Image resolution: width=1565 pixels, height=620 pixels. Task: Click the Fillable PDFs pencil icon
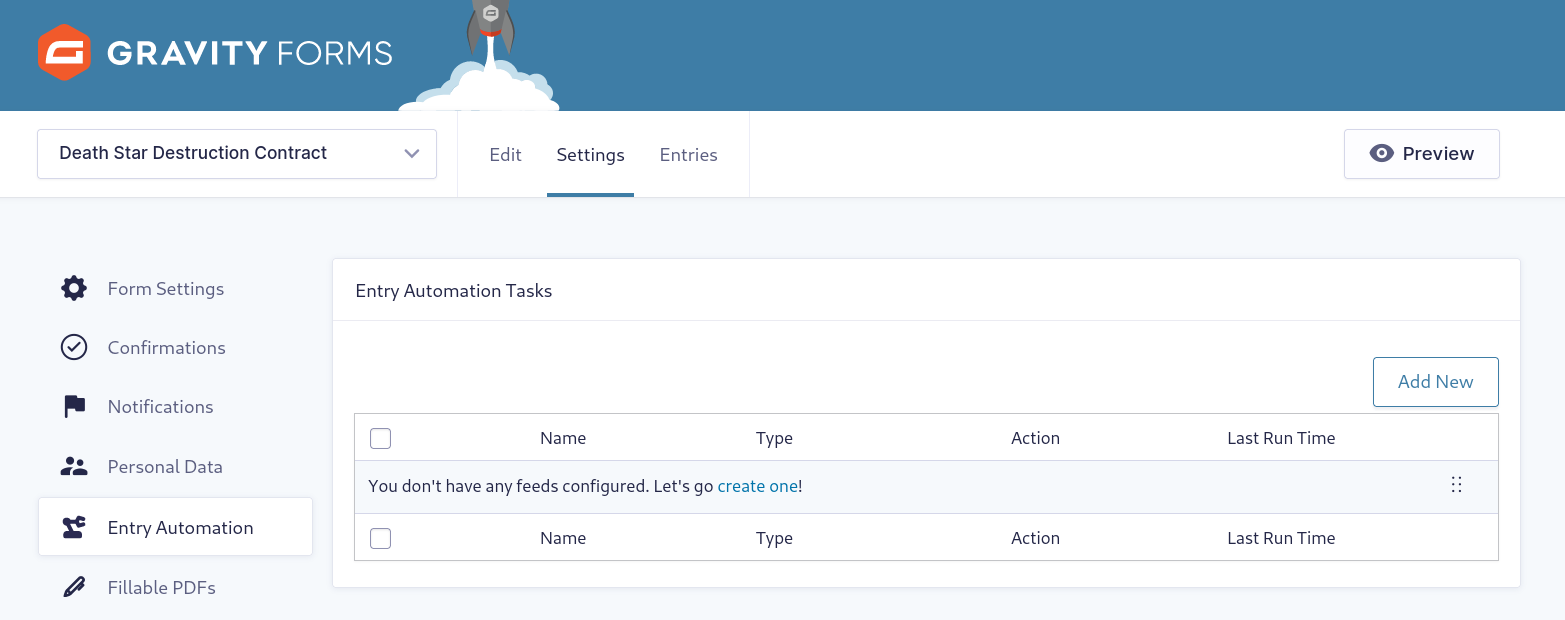coord(73,587)
